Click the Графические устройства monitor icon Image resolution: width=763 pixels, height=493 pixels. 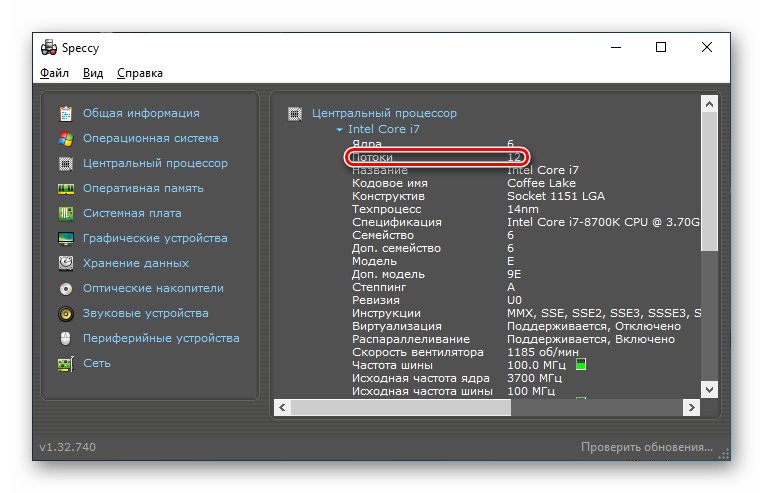66,238
